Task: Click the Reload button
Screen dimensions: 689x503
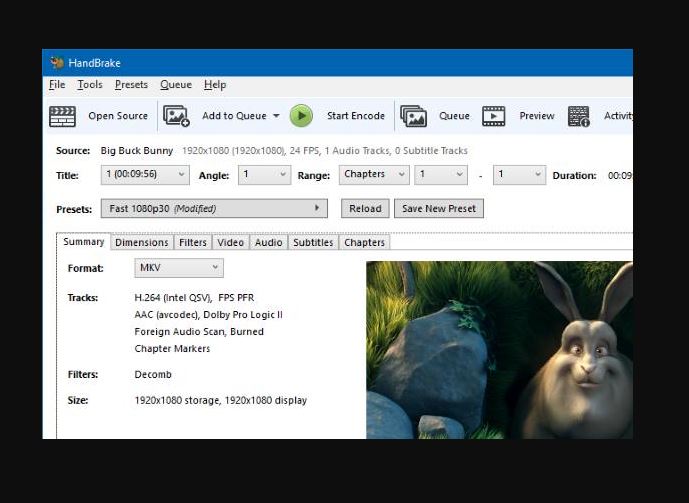Action: pos(365,208)
